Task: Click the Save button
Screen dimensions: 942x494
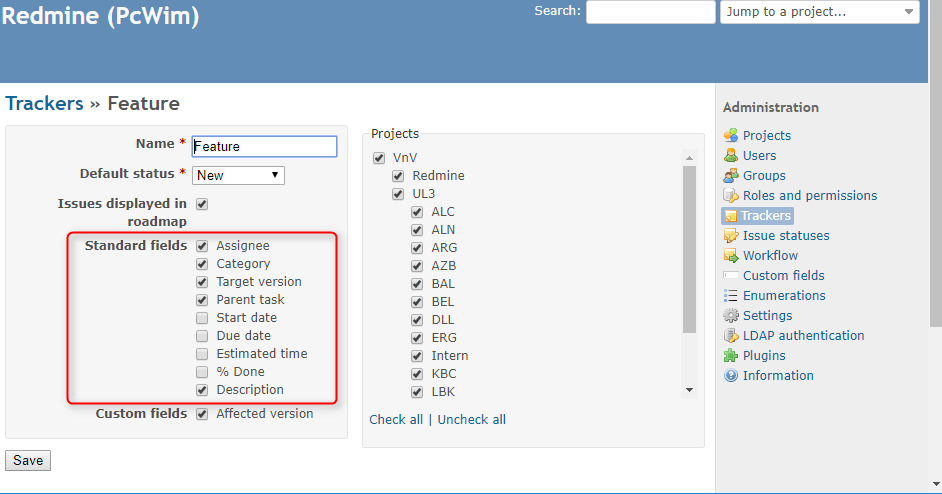Action: [28, 460]
